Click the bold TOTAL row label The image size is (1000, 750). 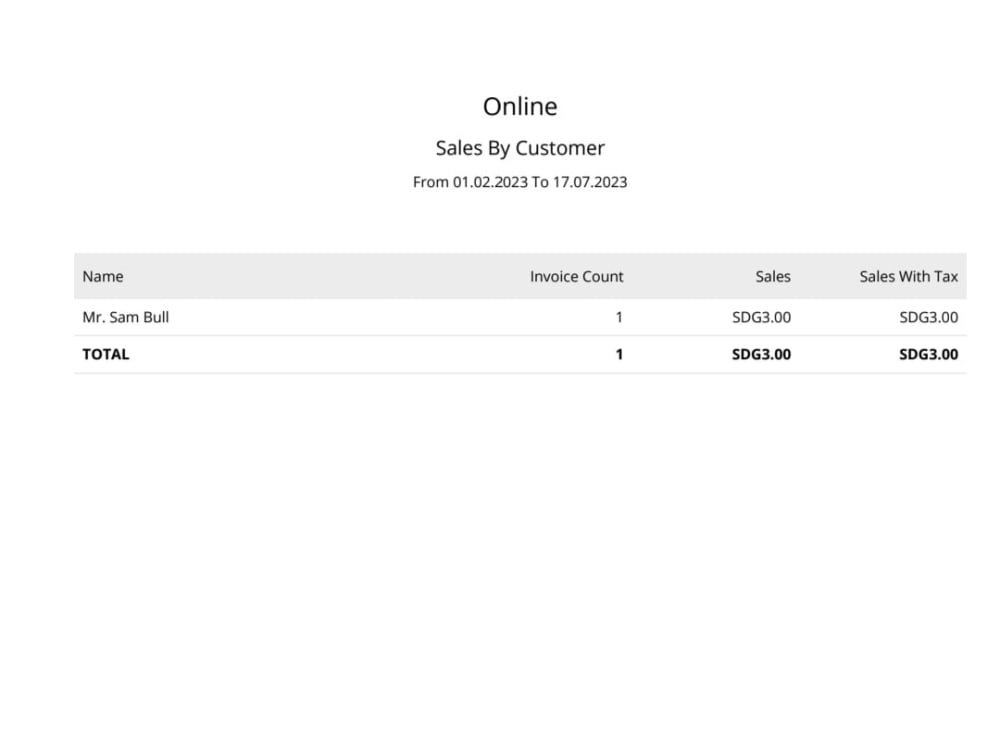tap(106, 355)
